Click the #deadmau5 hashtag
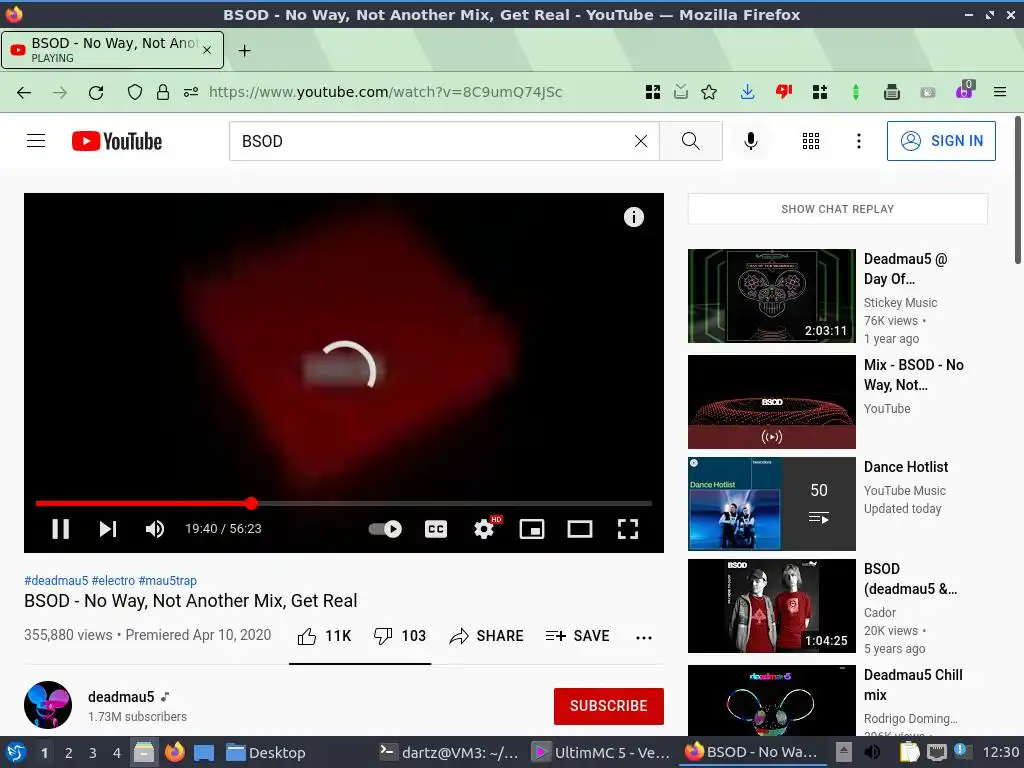The width and height of the screenshot is (1024, 768). tap(56, 581)
